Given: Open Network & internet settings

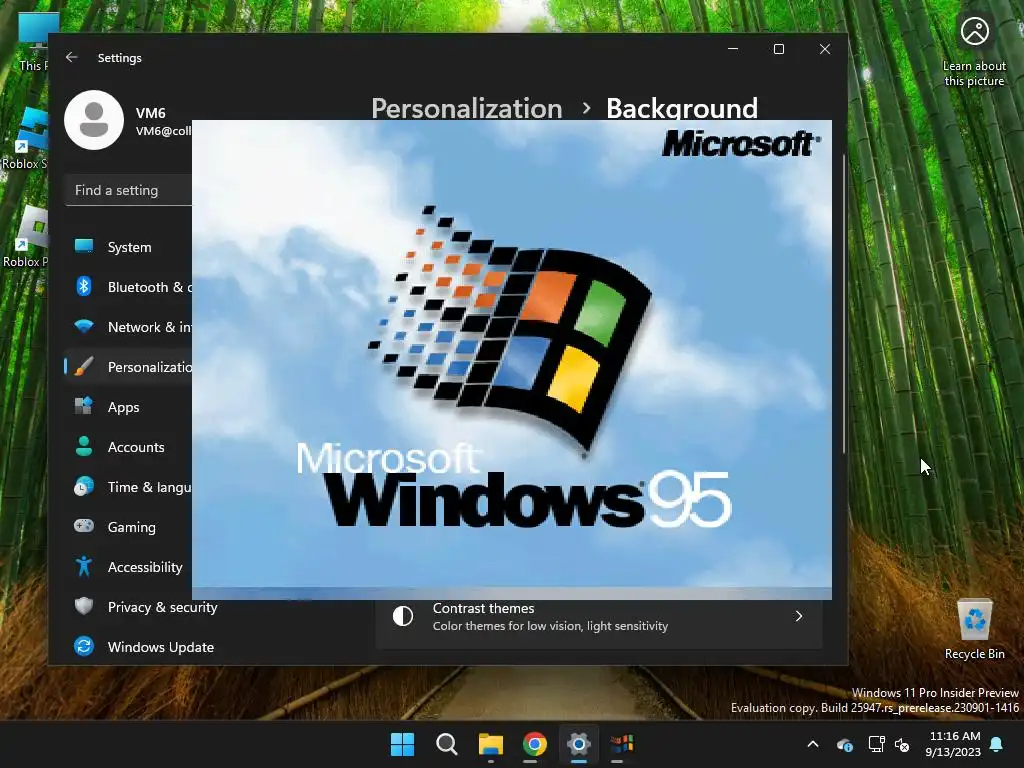Looking at the screenshot, I should 129,327.
